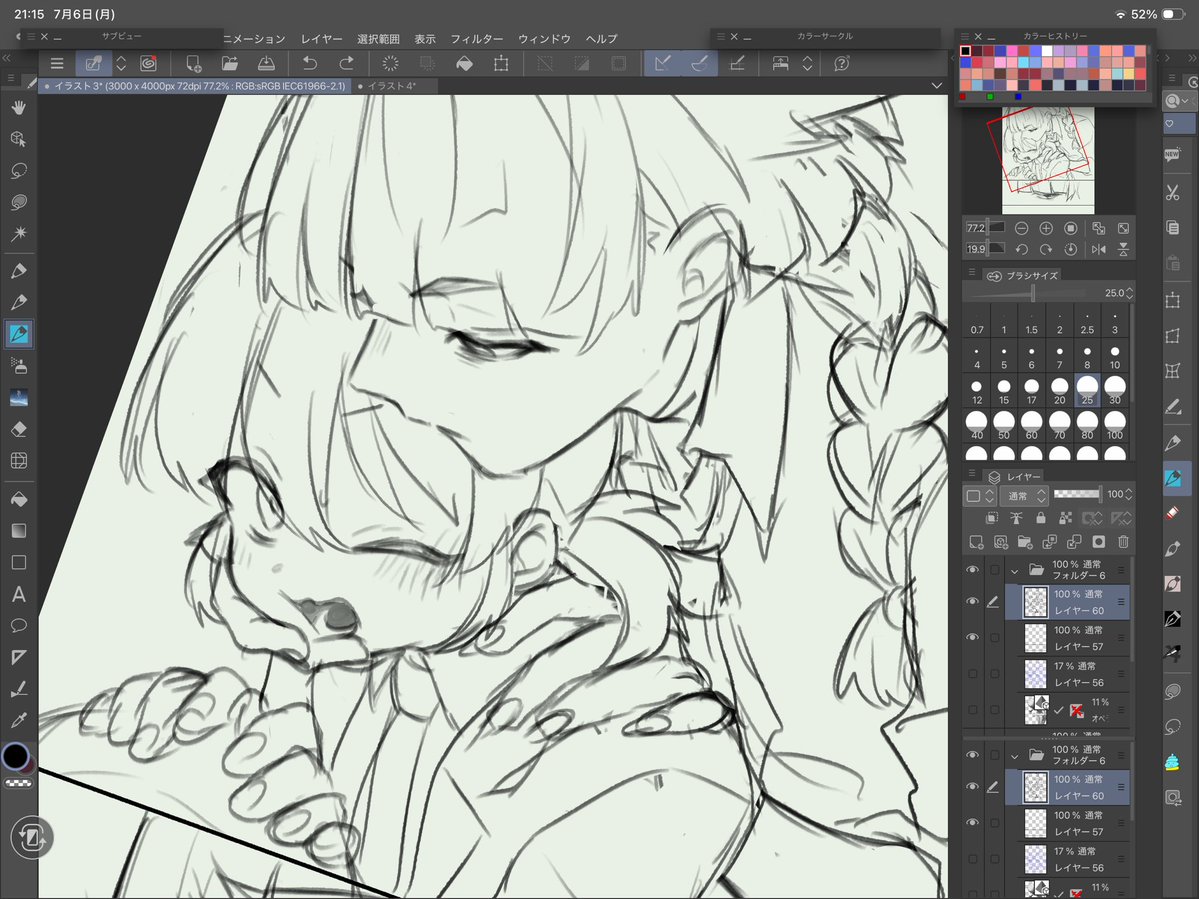The height and width of the screenshot is (899, 1199).
Task: Create a new canvas from command bar
Action: point(193,63)
